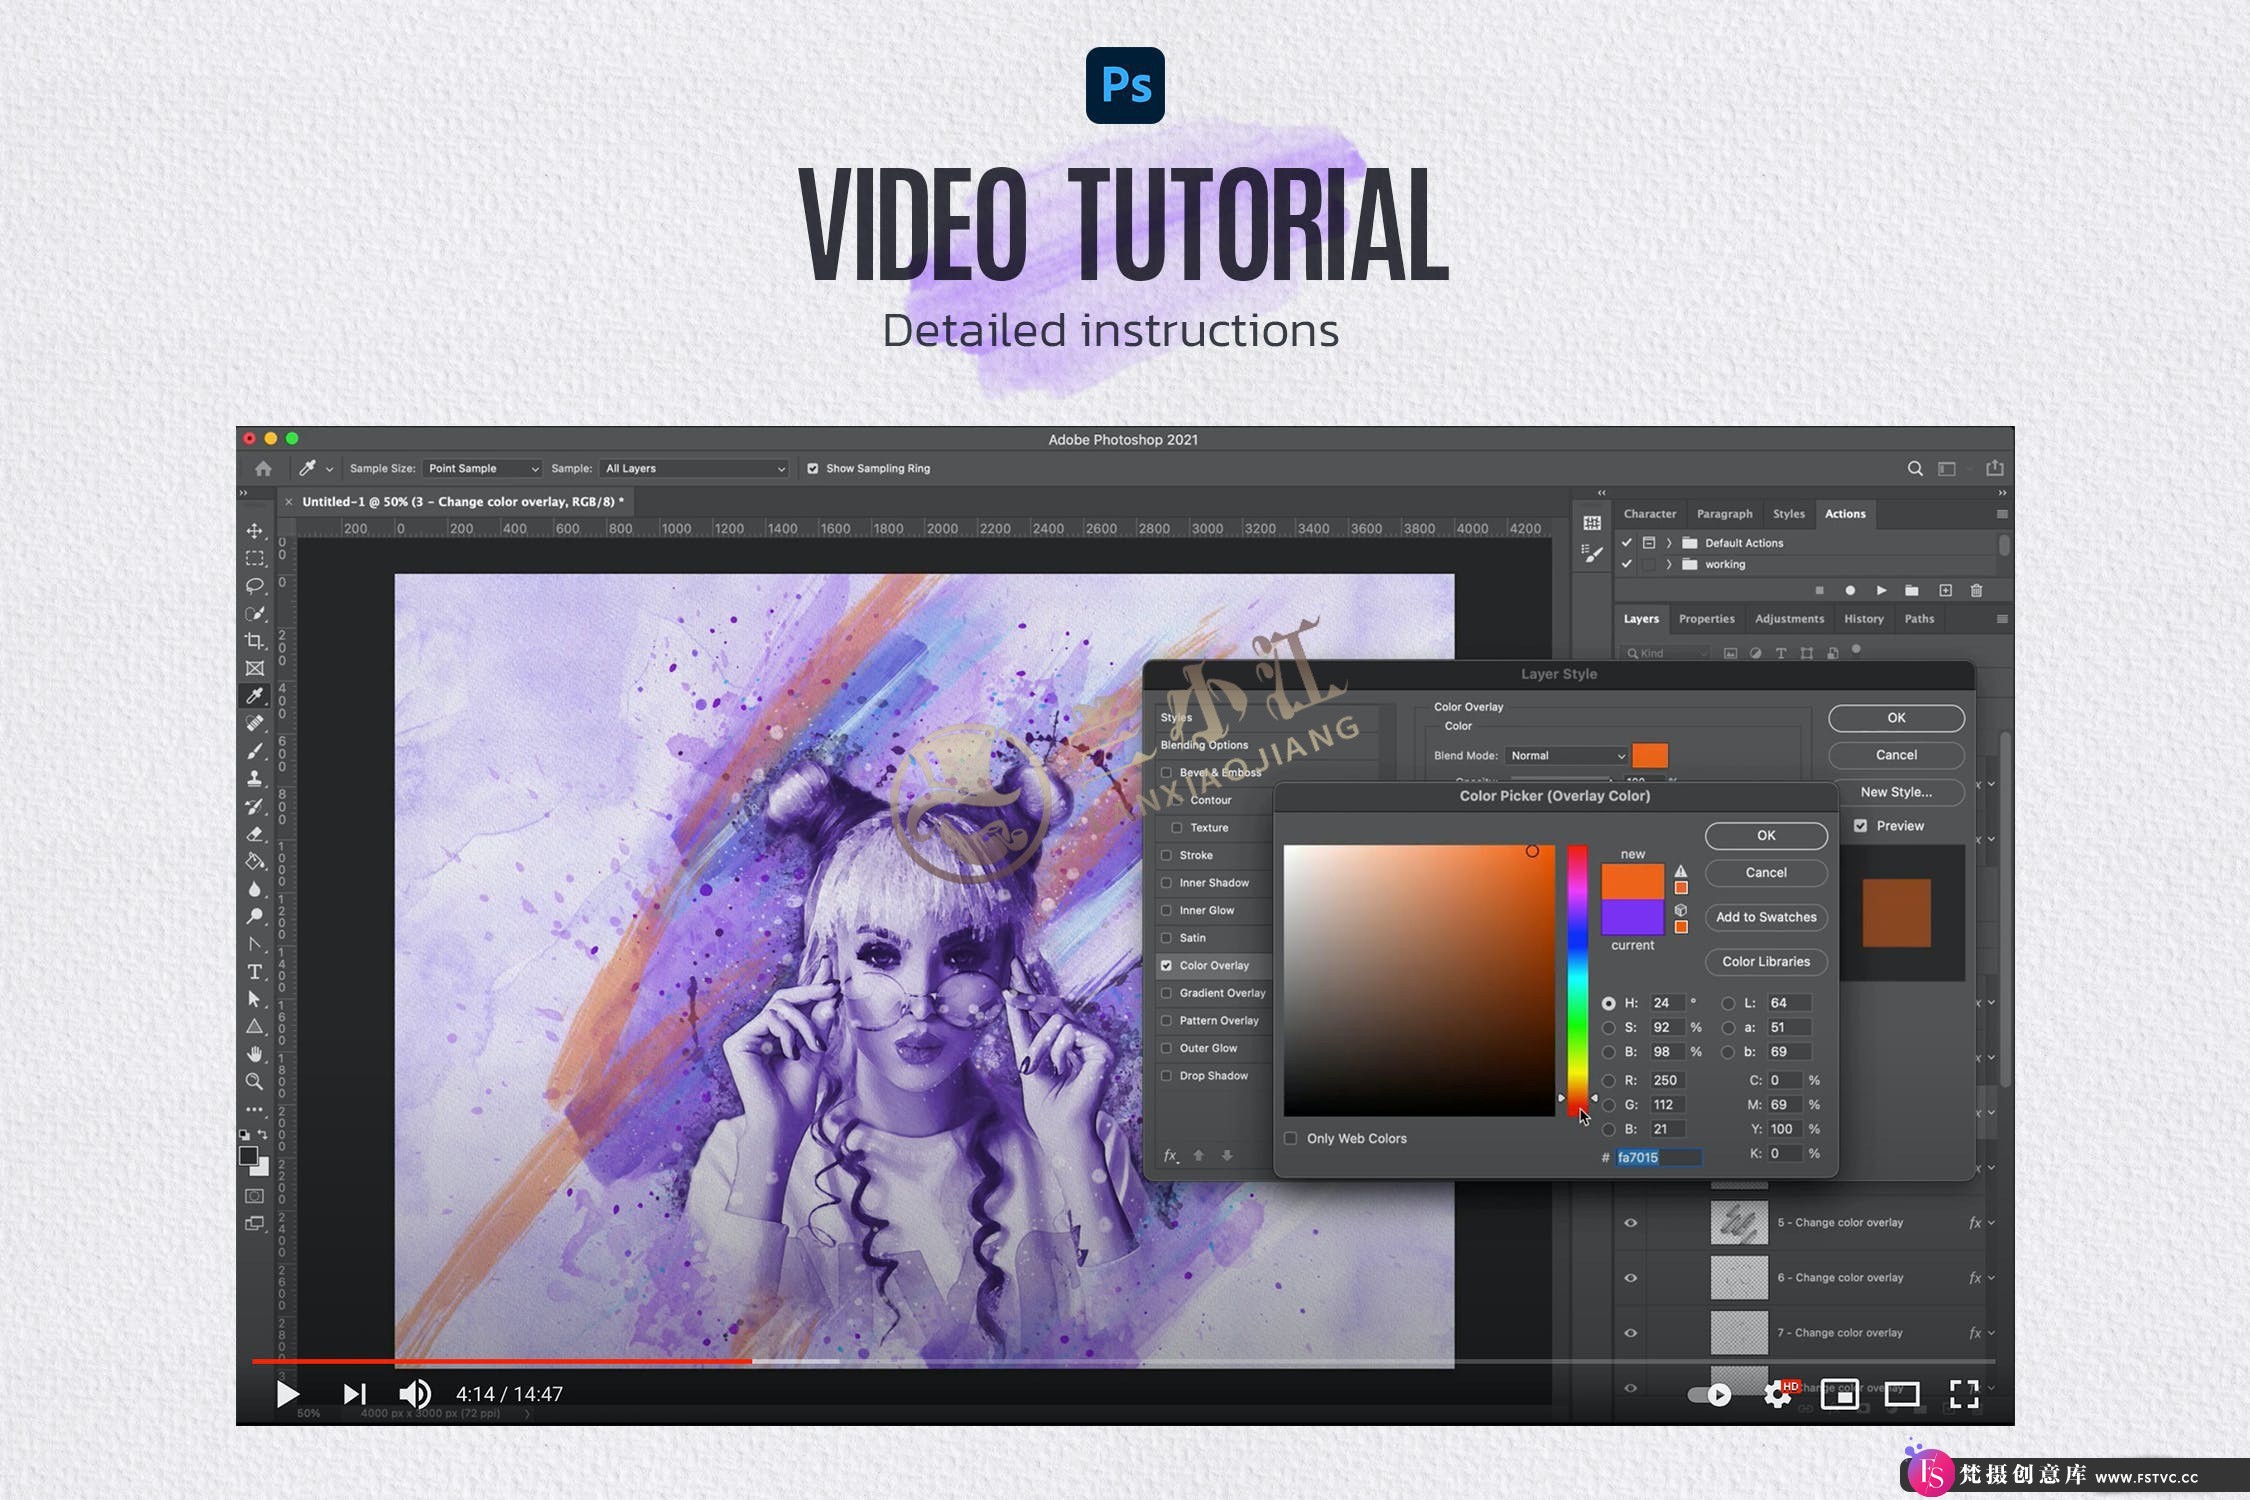Select the Eyedropper tool in the toolbar
This screenshot has width=2250, height=1500.
(x=255, y=695)
